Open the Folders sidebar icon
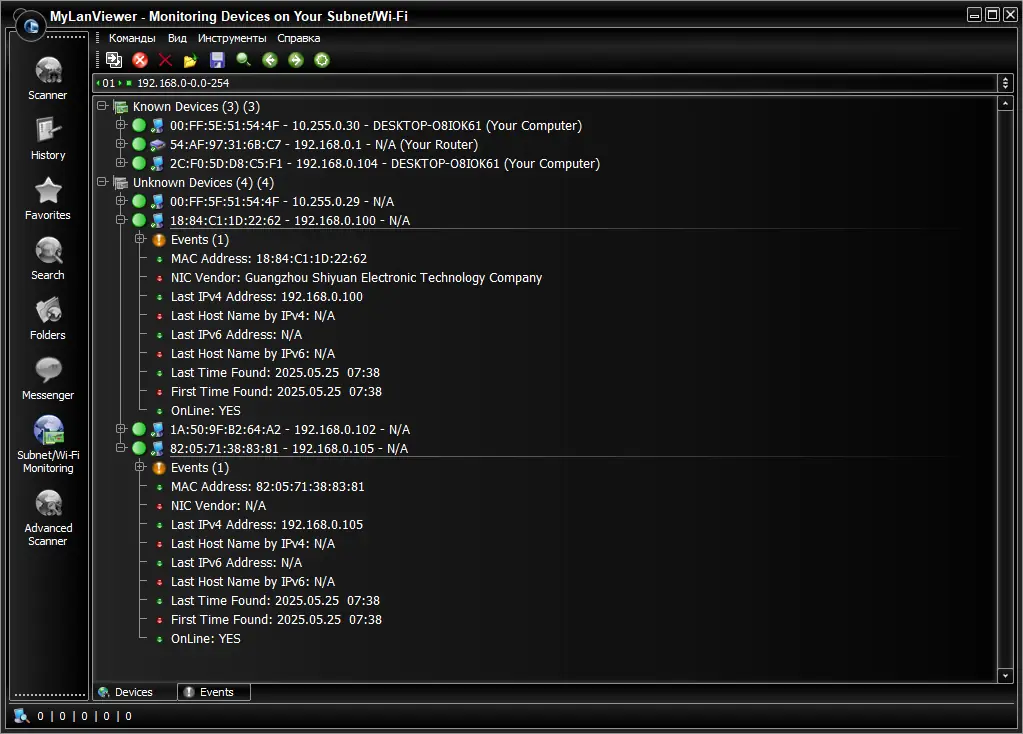The width and height of the screenshot is (1023, 734). tap(48, 311)
